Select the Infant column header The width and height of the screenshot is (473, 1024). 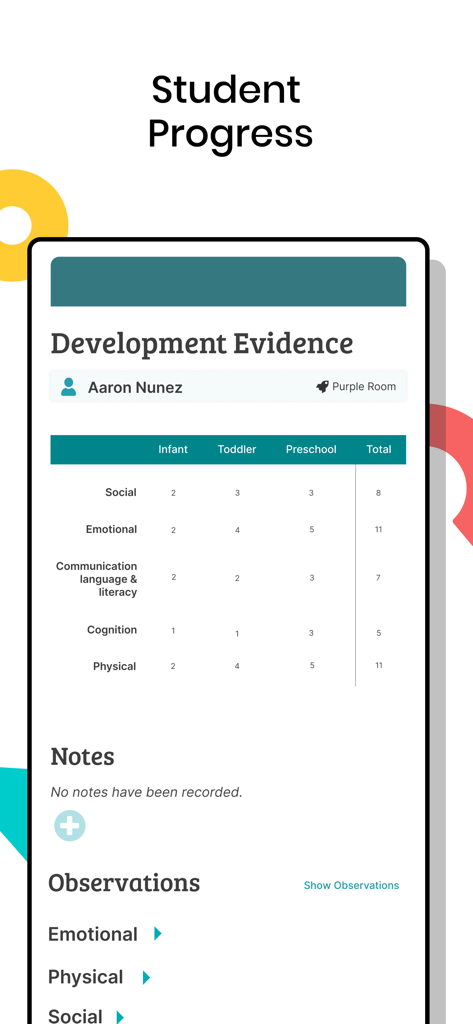point(173,449)
